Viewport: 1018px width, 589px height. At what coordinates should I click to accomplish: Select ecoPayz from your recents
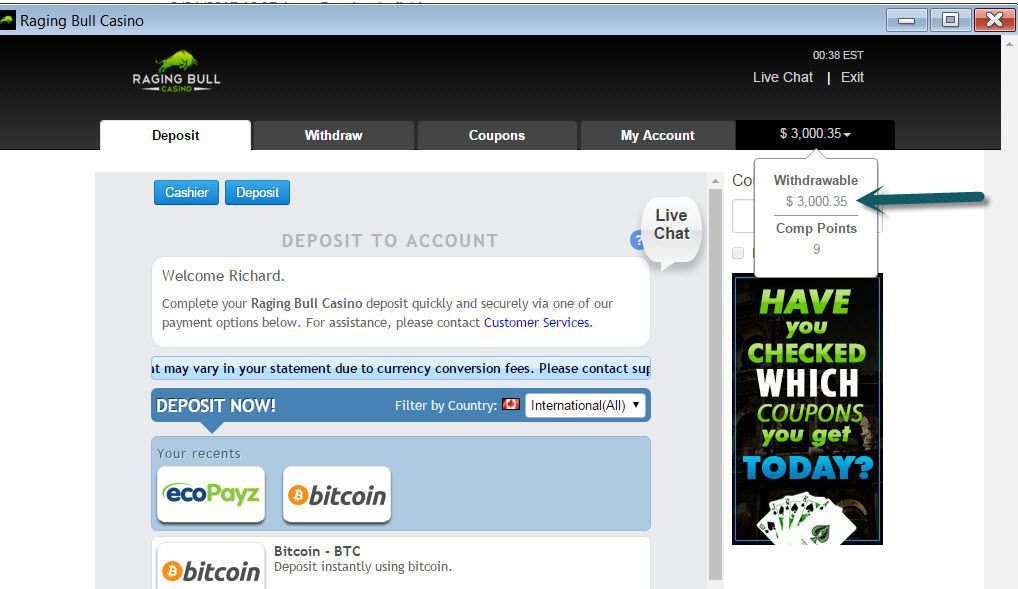(x=211, y=494)
